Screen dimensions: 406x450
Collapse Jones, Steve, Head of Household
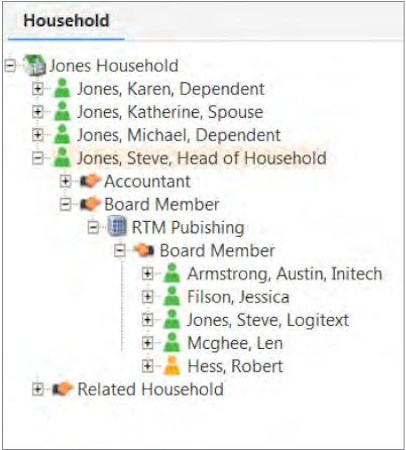pyautogui.click(x=38, y=158)
